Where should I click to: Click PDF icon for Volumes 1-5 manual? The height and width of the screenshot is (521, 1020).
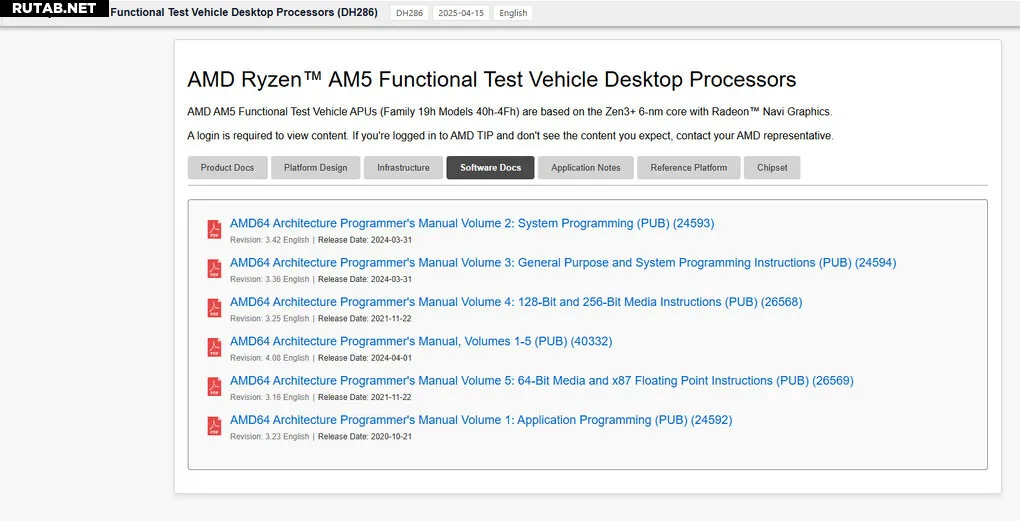point(214,347)
